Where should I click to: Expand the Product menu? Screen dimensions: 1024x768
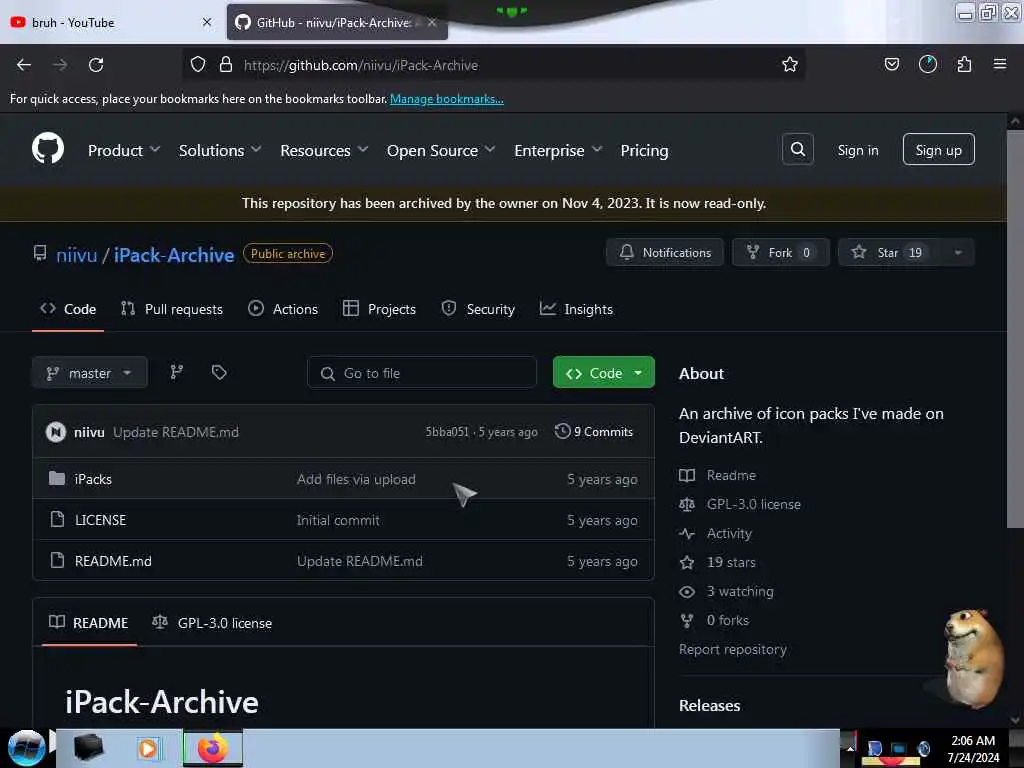click(123, 151)
